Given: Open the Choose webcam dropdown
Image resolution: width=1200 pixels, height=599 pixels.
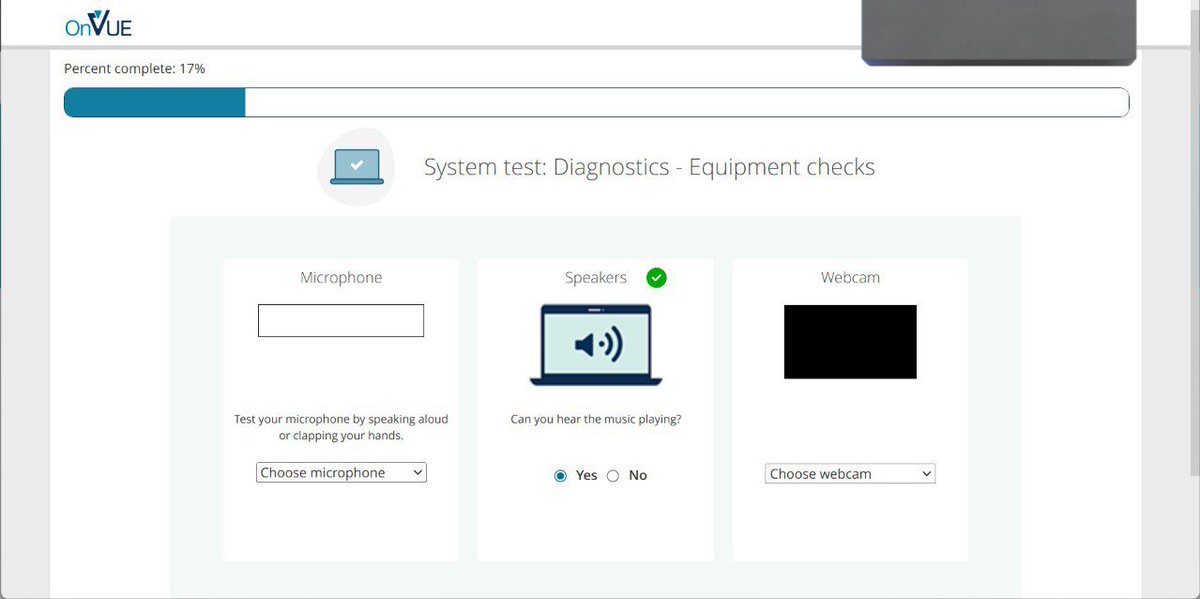Looking at the screenshot, I should pyautogui.click(x=850, y=474).
